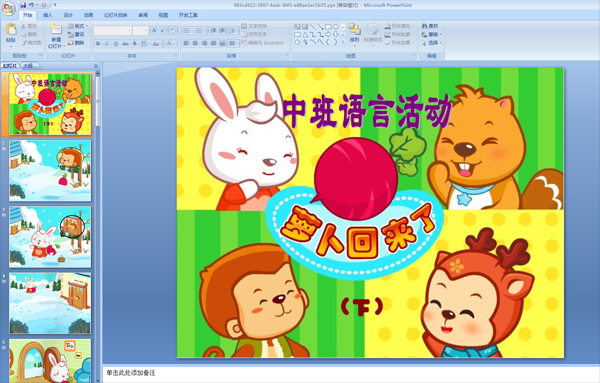Click the New Slide icon
Screen dimensions: 600x383
56,30
